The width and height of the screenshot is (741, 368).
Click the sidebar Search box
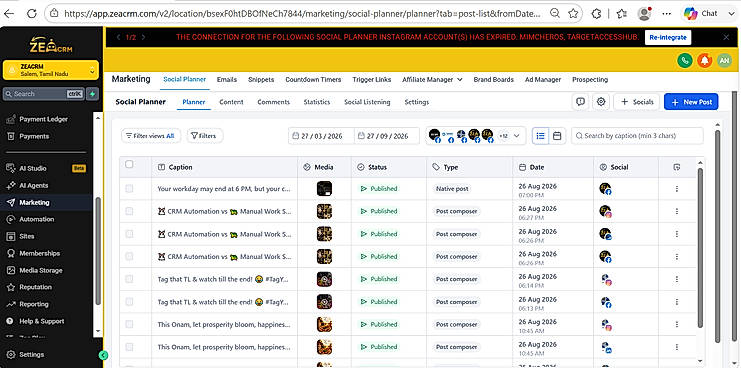coord(44,94)
